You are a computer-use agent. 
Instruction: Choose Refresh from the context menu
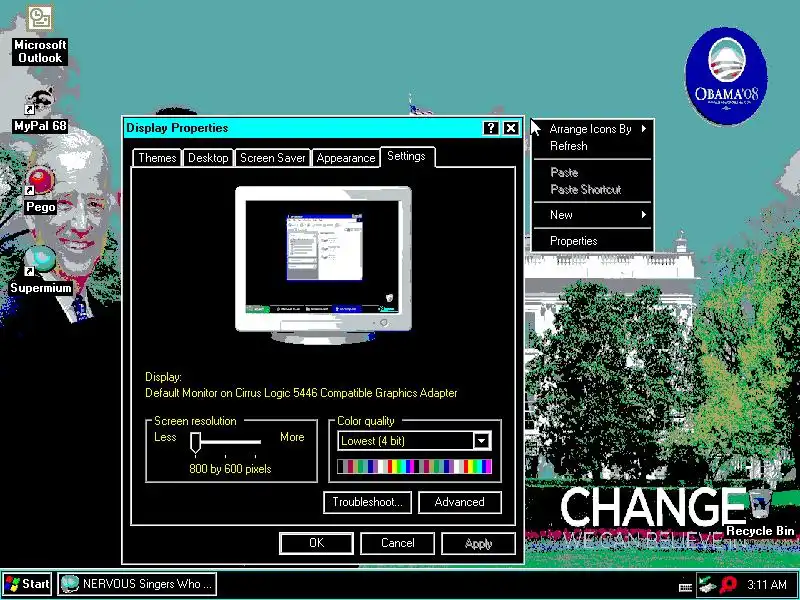(592, 146)
